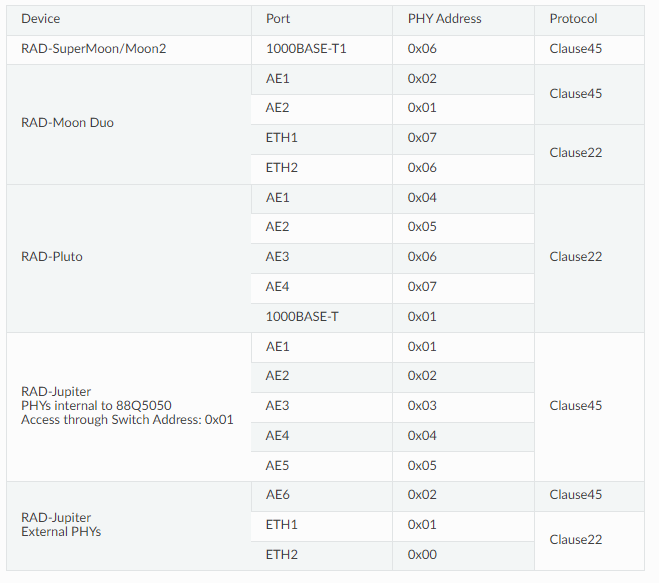Select the 1000BASE-T1 port cell
The width and height of the screenshot is (659, 583).
point(306,48)
